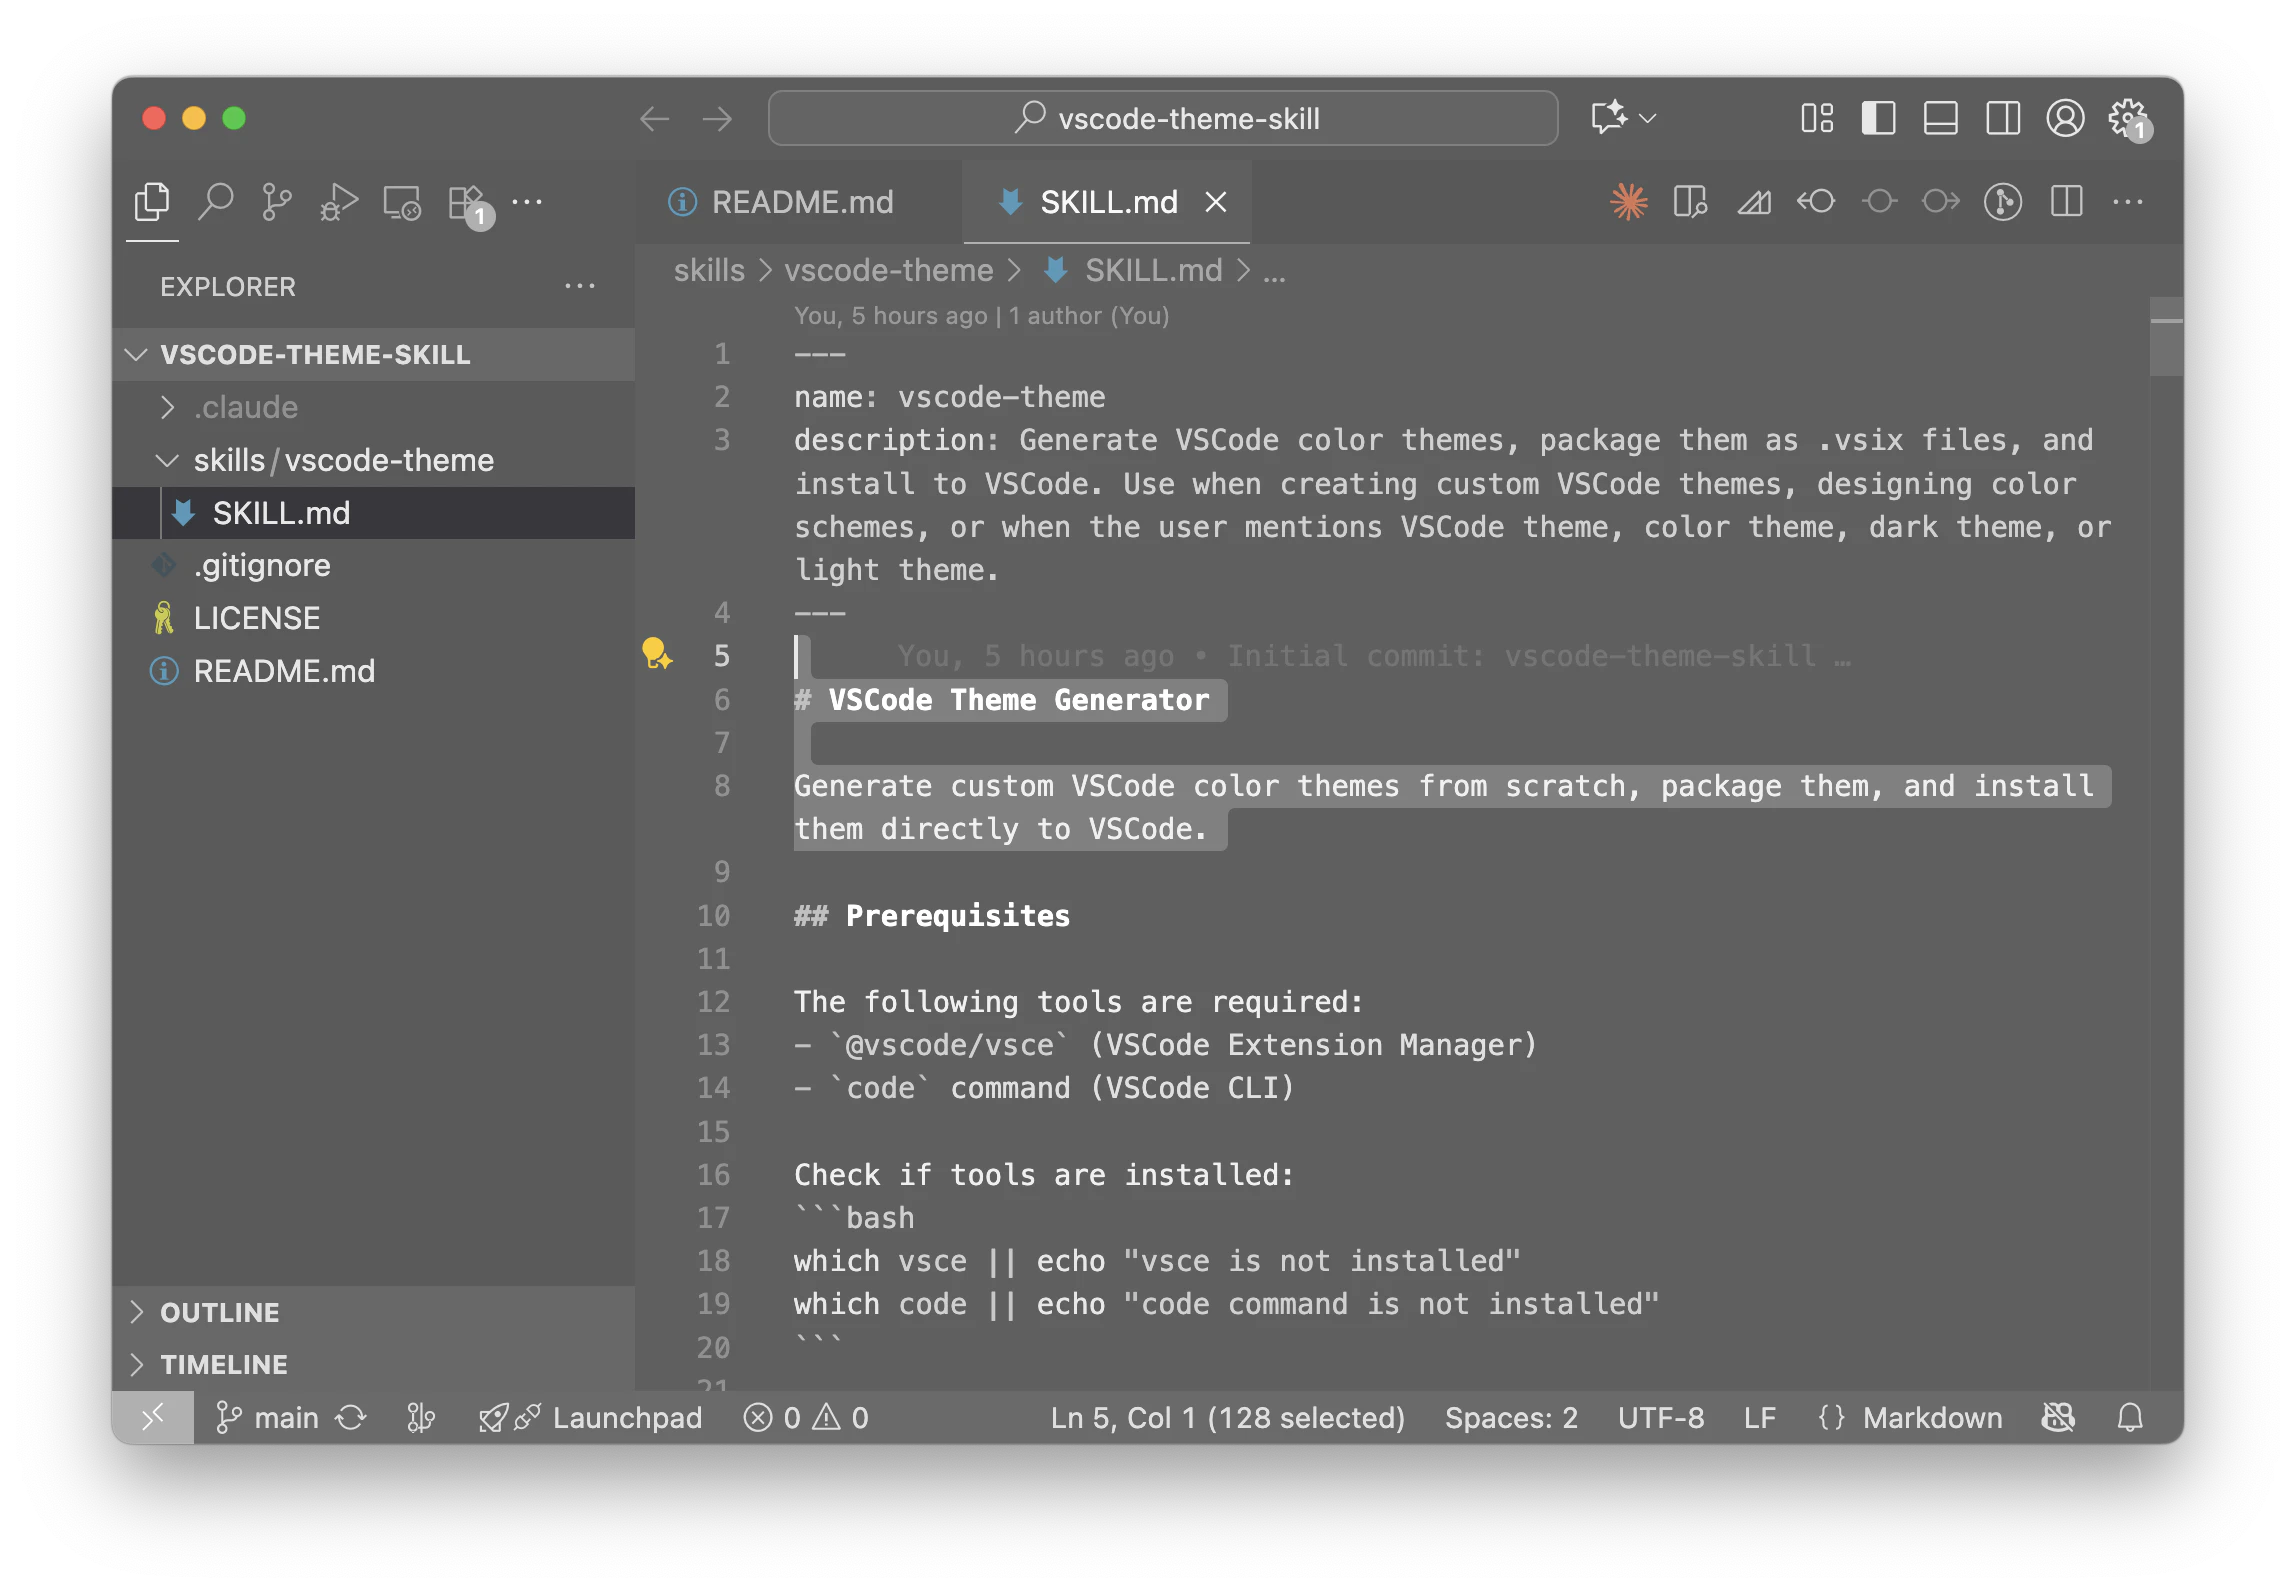The height and width of the screenshot is (1592, 2296).
Task: Open markdown preview to the side
Action: [x=1691, y=202]
